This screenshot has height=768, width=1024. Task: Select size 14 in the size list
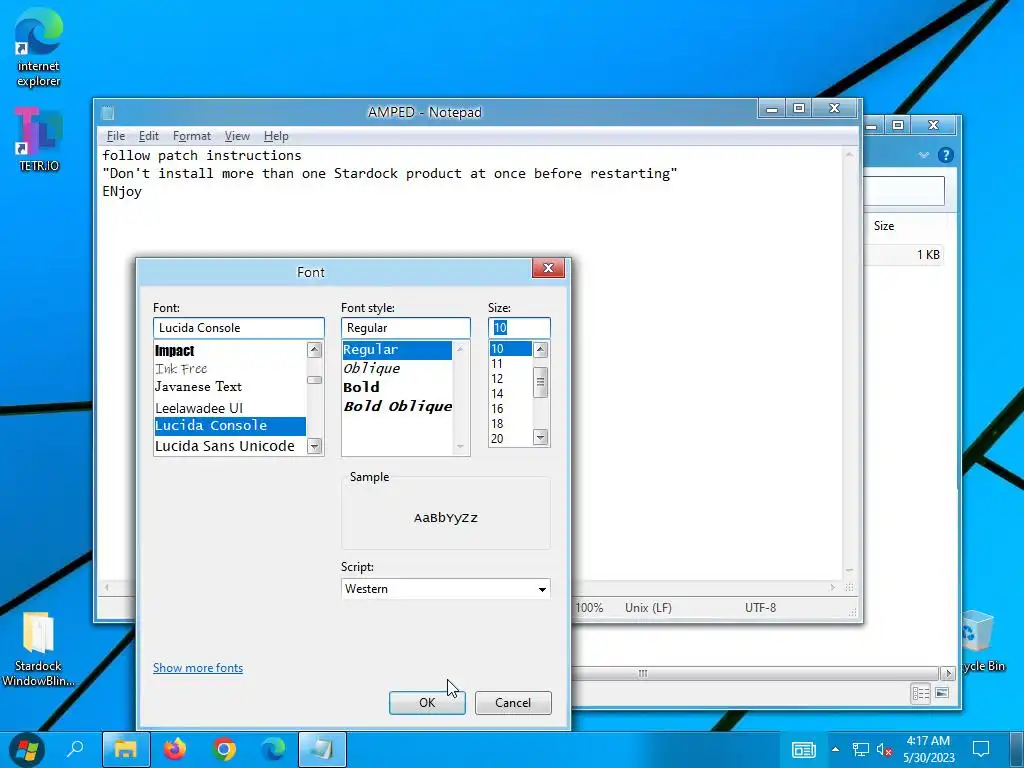click(511, 394)
